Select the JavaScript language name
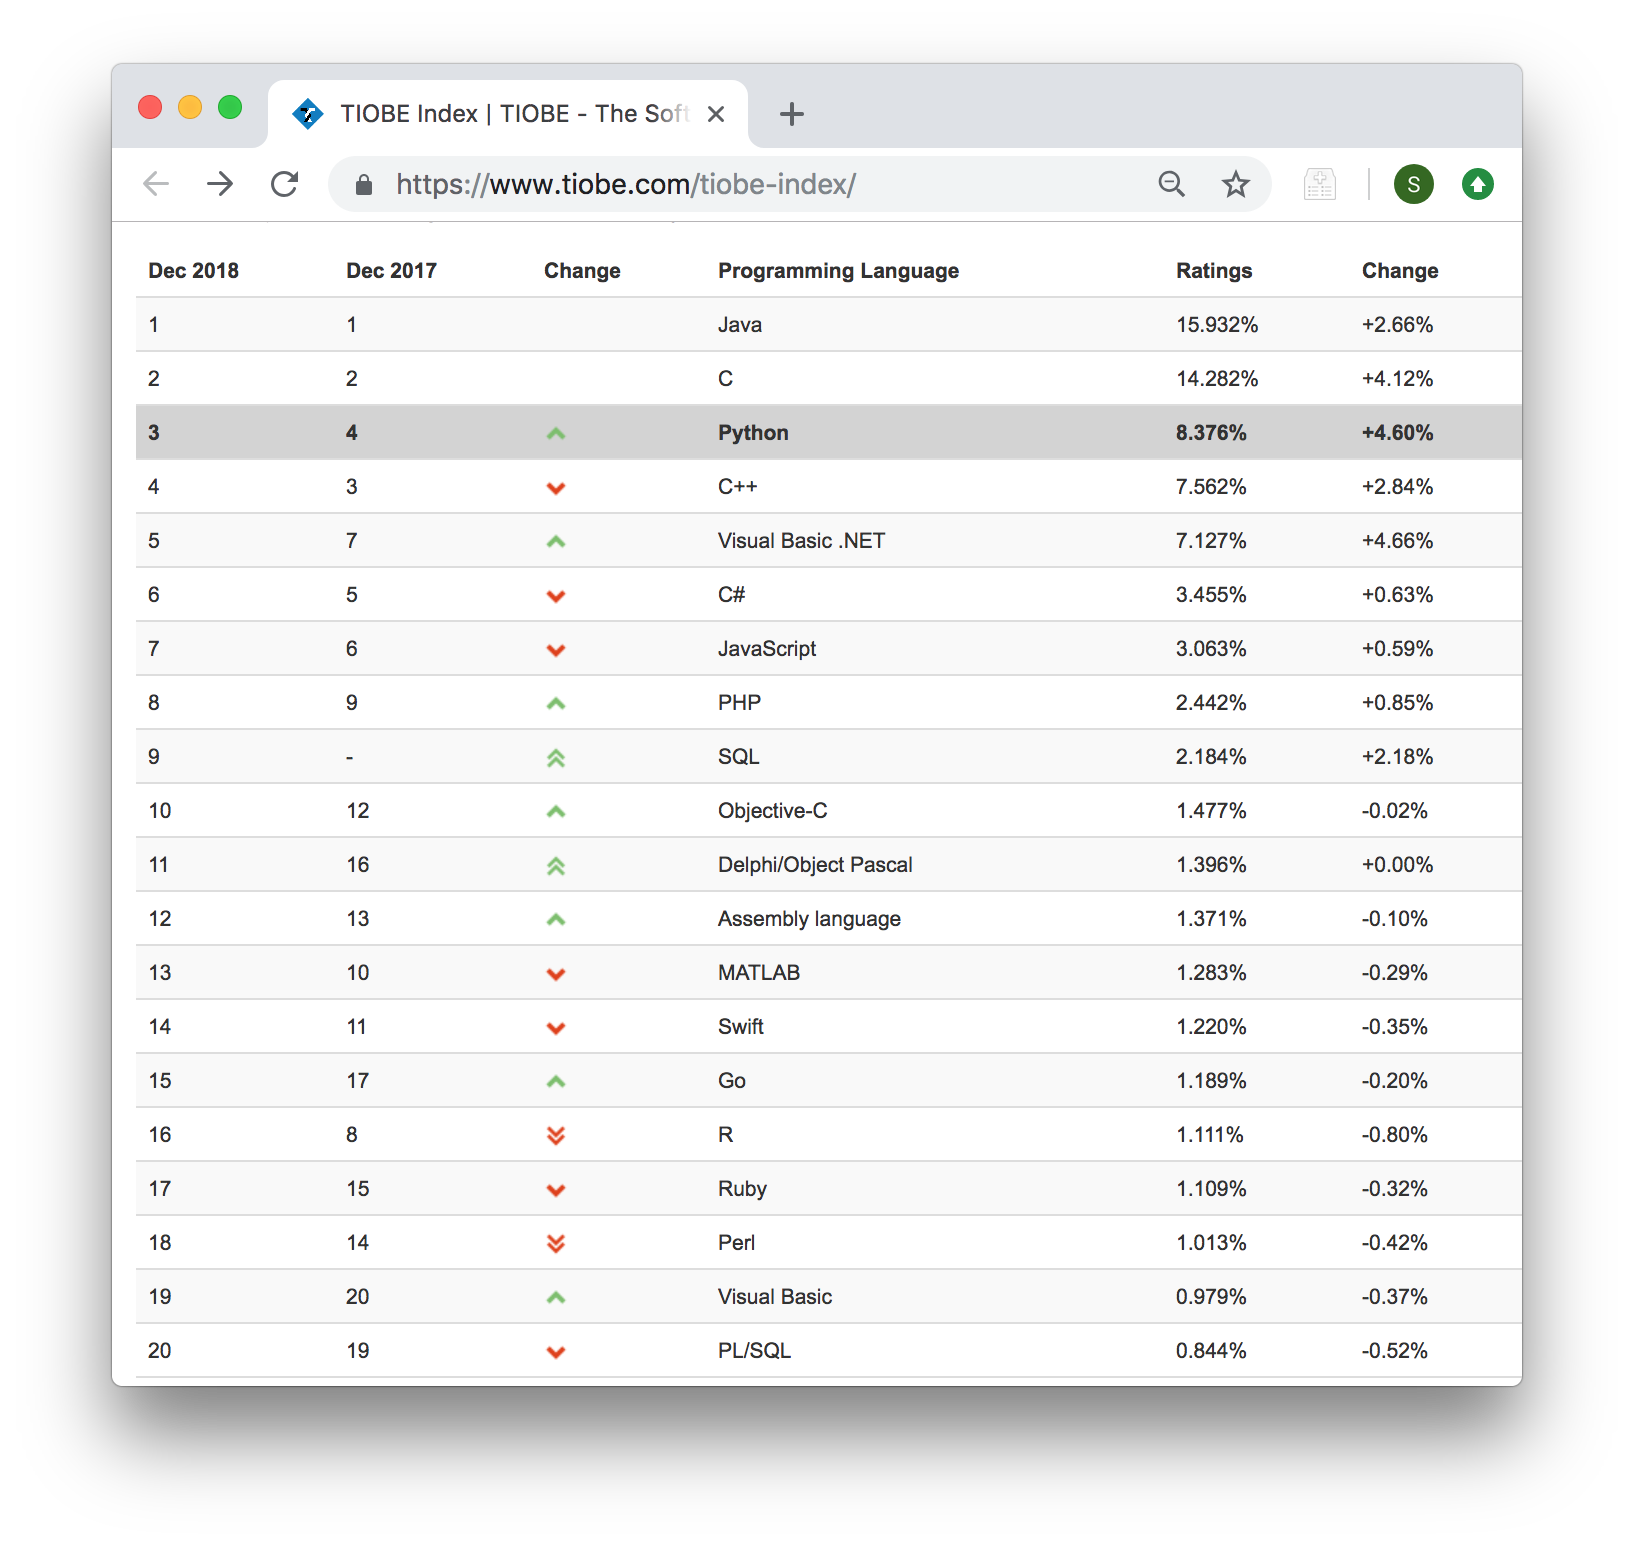 click(767, 649)
